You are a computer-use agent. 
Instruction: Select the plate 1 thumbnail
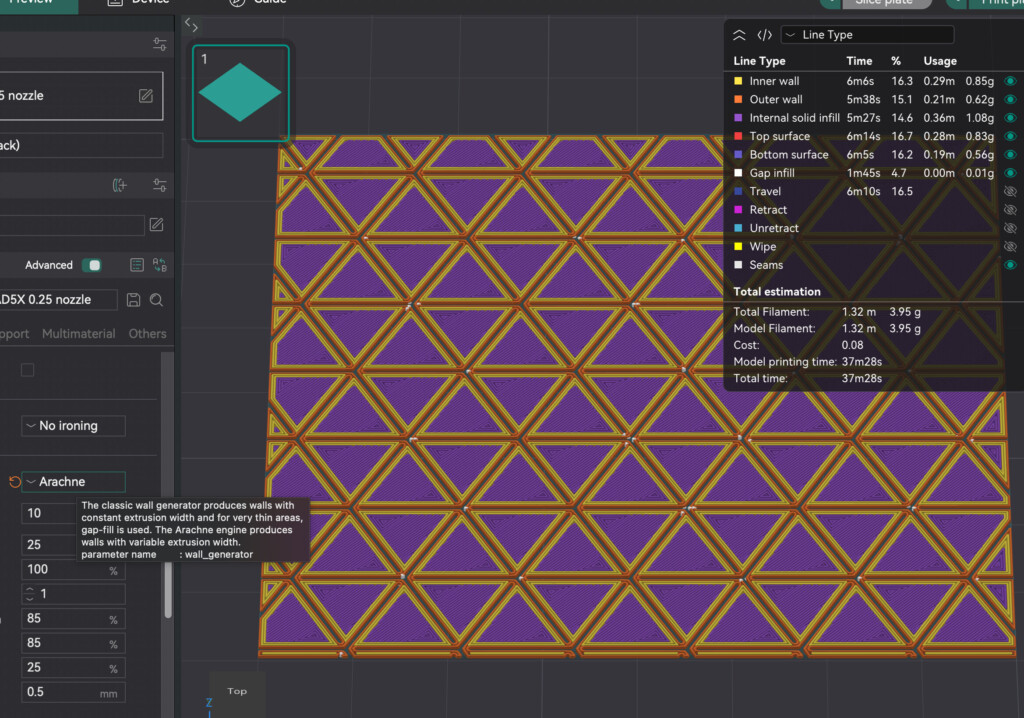pyautogui.click(x=240, y=93)
